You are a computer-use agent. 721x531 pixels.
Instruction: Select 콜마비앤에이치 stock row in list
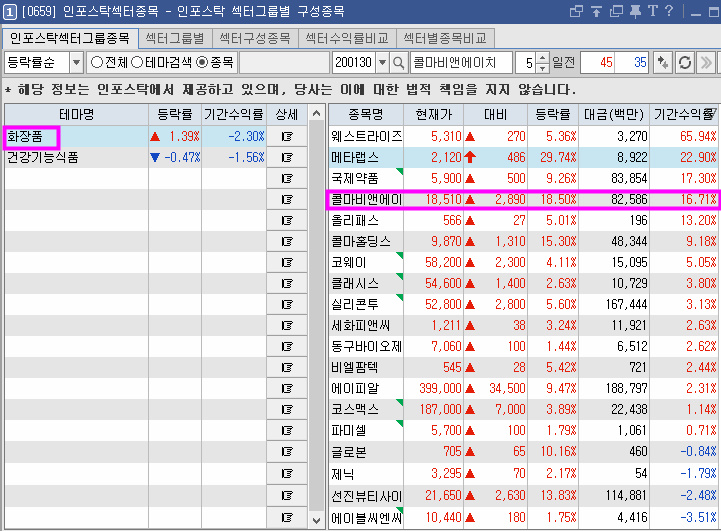pyautogui.click(x=523, y=200)
